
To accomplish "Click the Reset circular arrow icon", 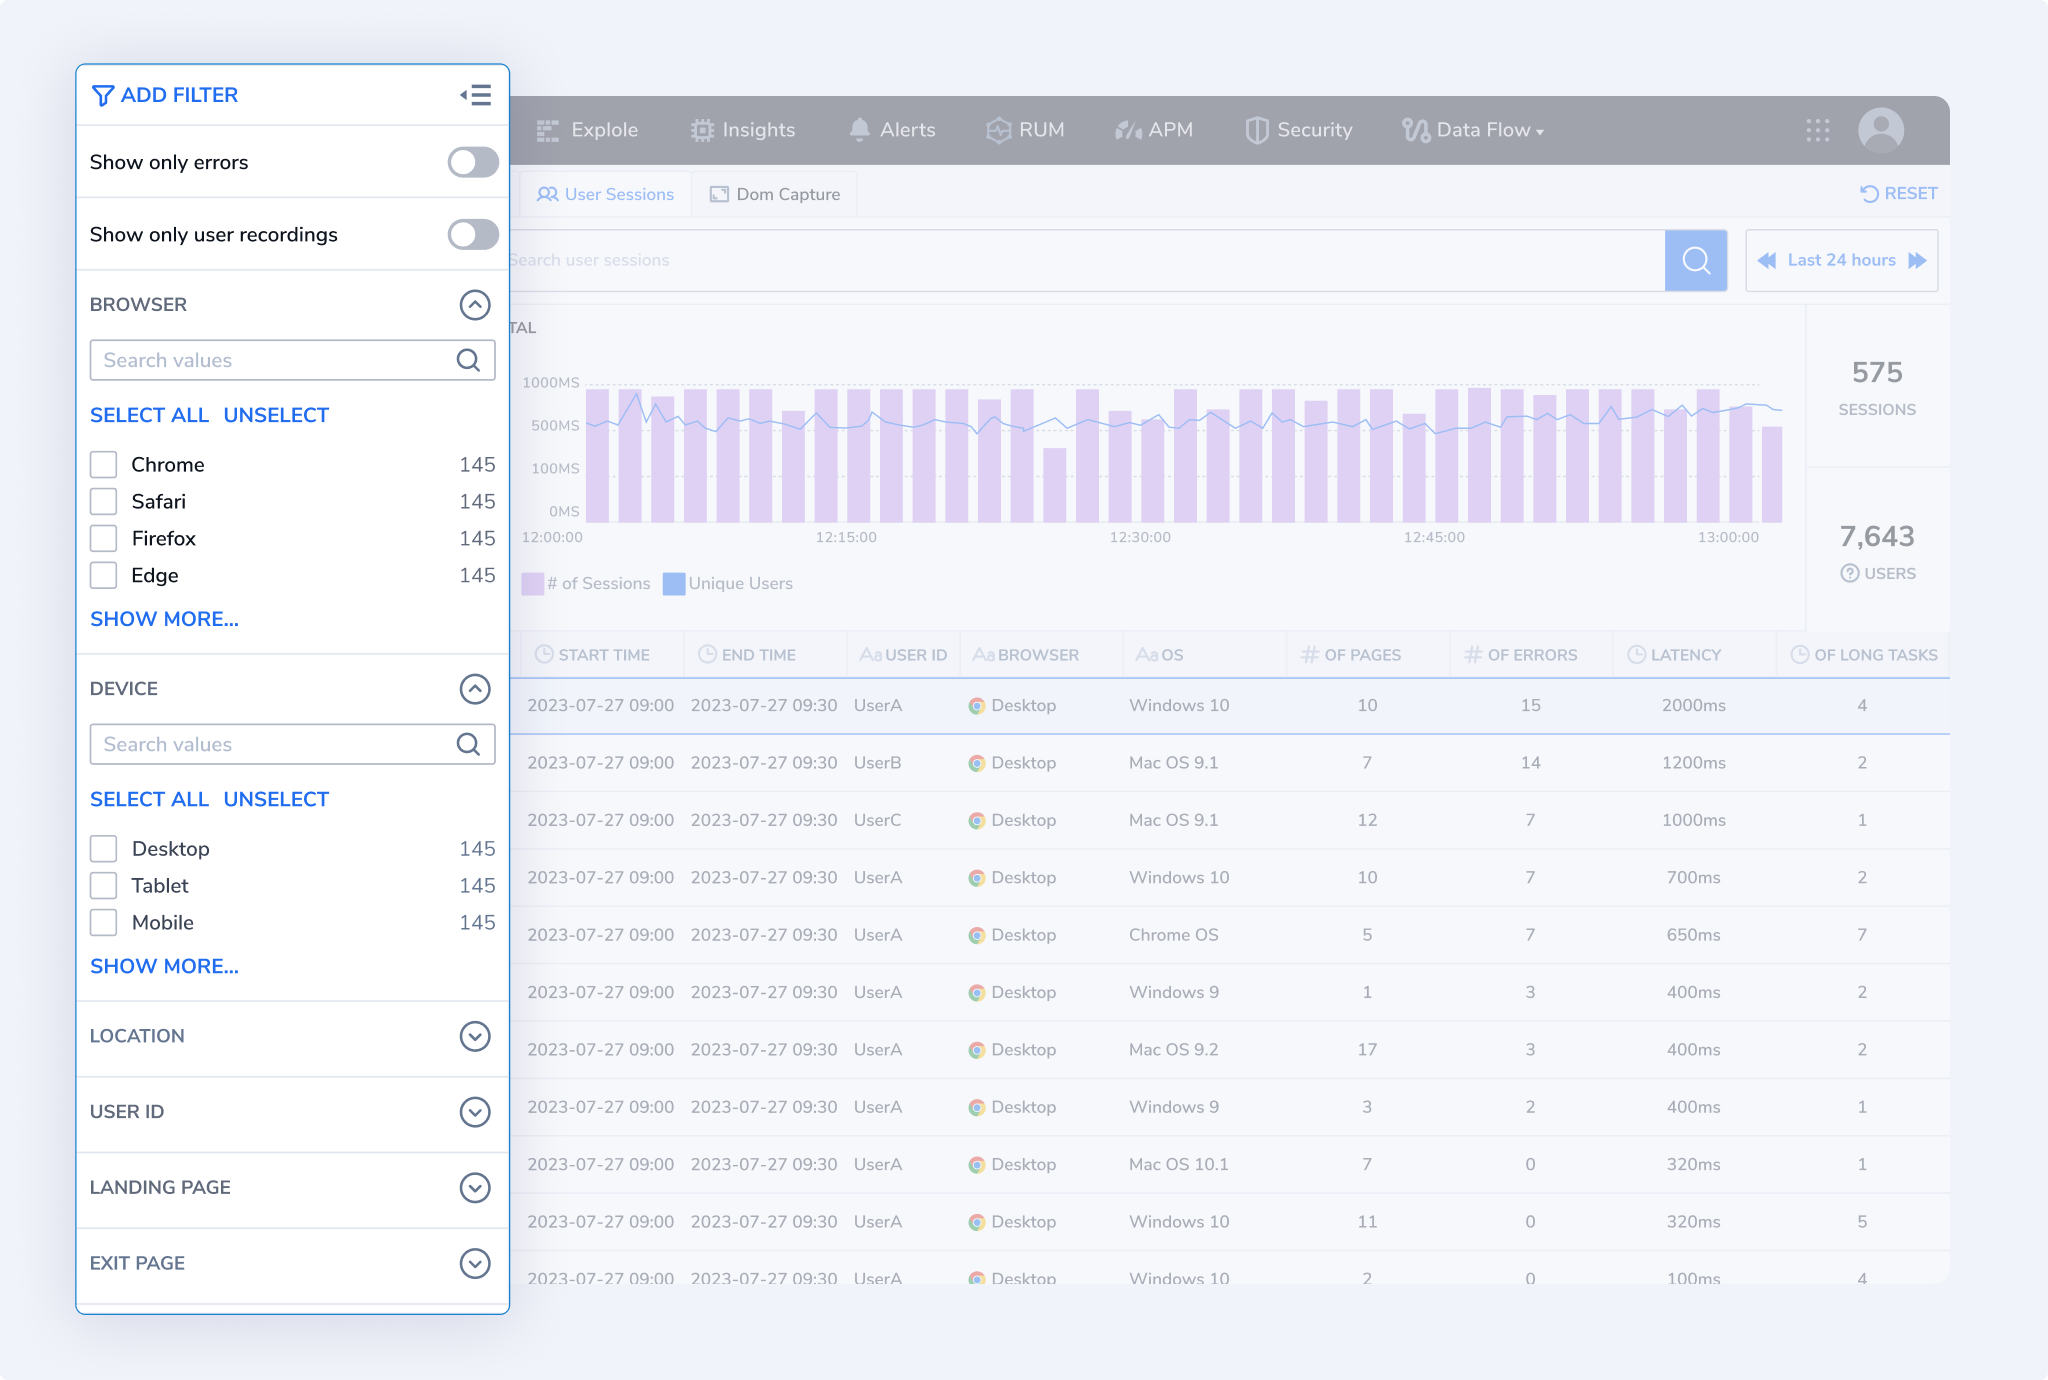I will pos(1869,194).
